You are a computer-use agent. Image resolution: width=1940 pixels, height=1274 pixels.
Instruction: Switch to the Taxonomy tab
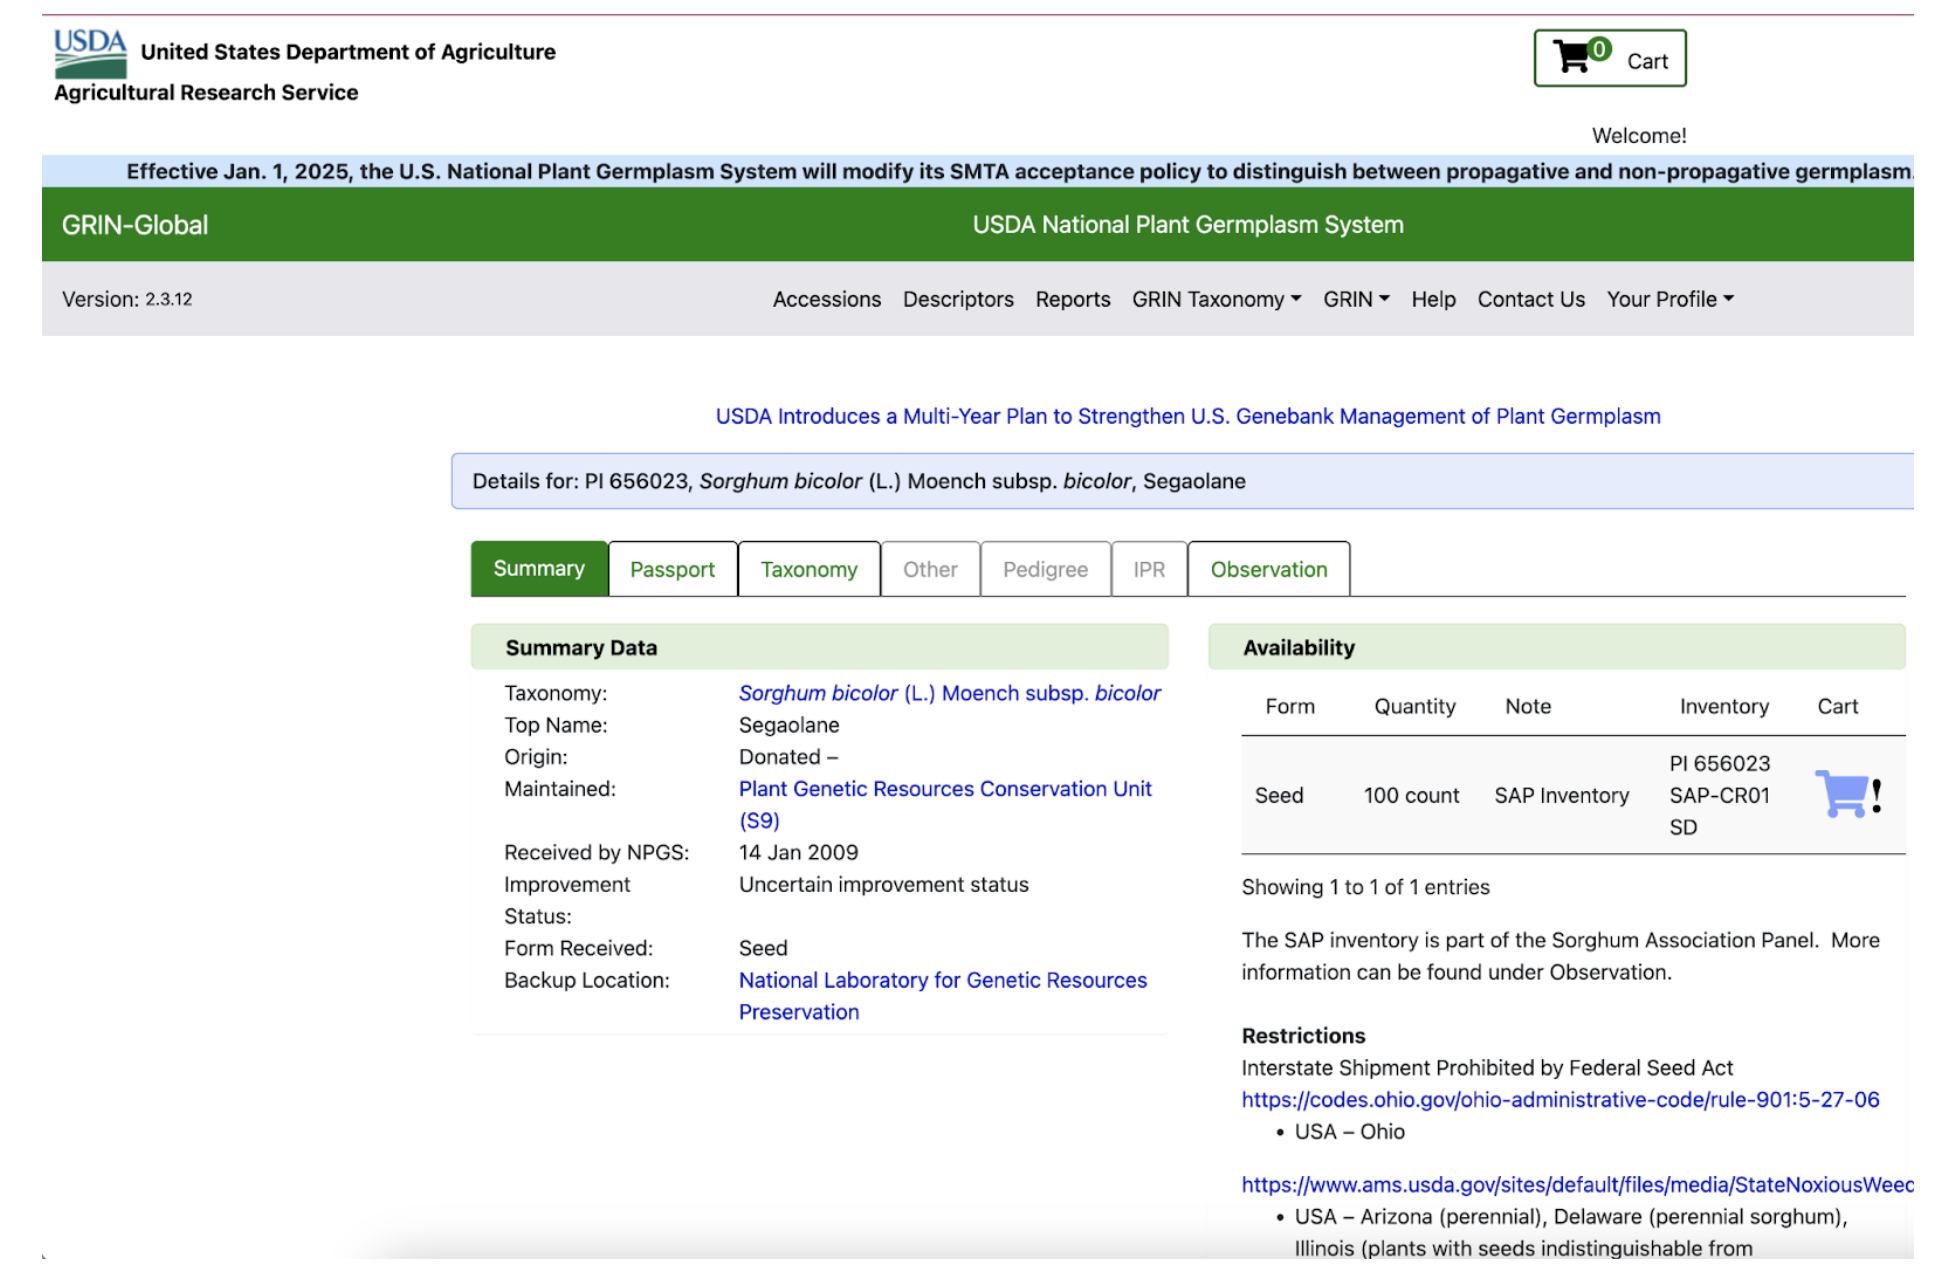click(808, 569)
